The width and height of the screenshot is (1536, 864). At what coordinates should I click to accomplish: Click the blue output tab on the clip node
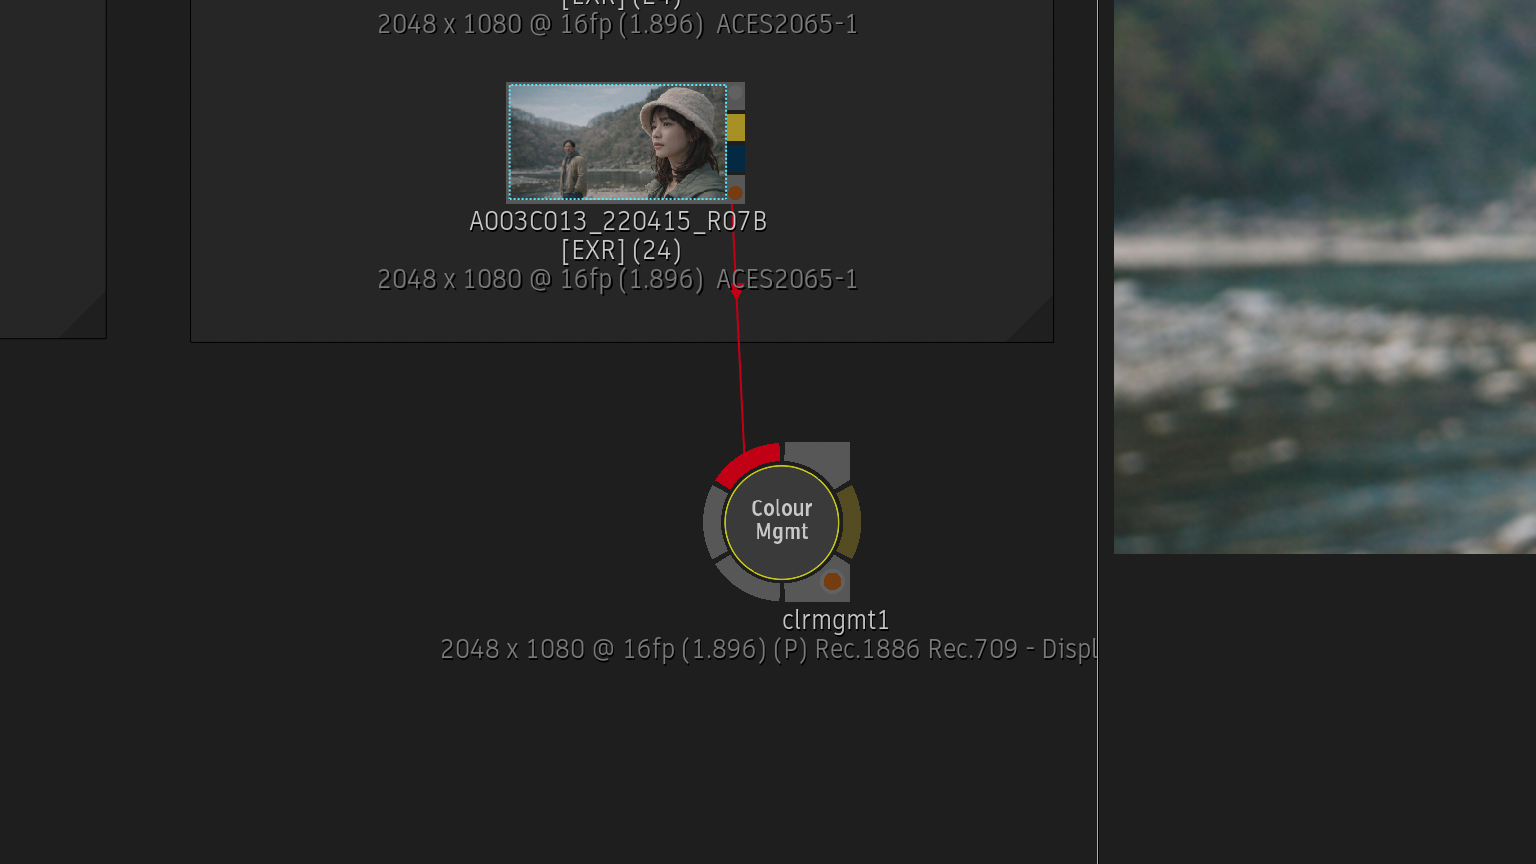click(736, 159)
